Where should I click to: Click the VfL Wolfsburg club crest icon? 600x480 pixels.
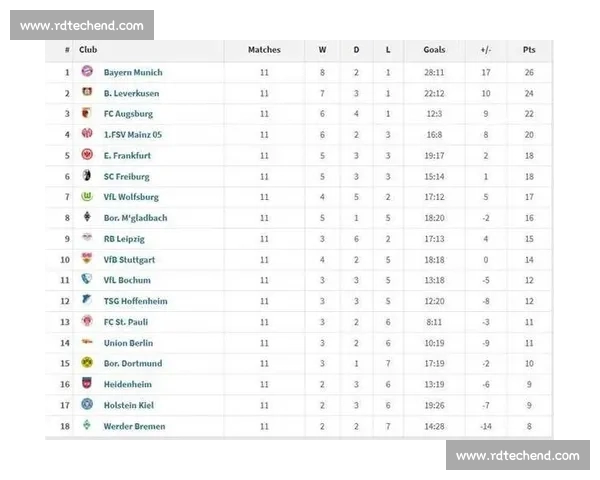point(87,197)
